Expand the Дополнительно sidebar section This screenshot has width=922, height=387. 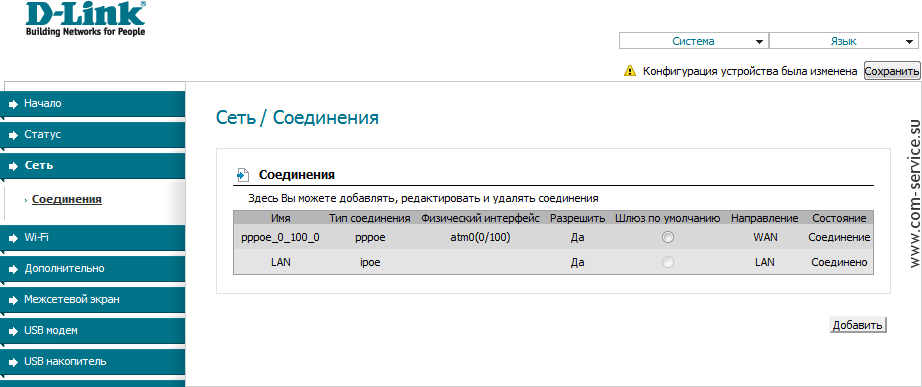[93, 269]
